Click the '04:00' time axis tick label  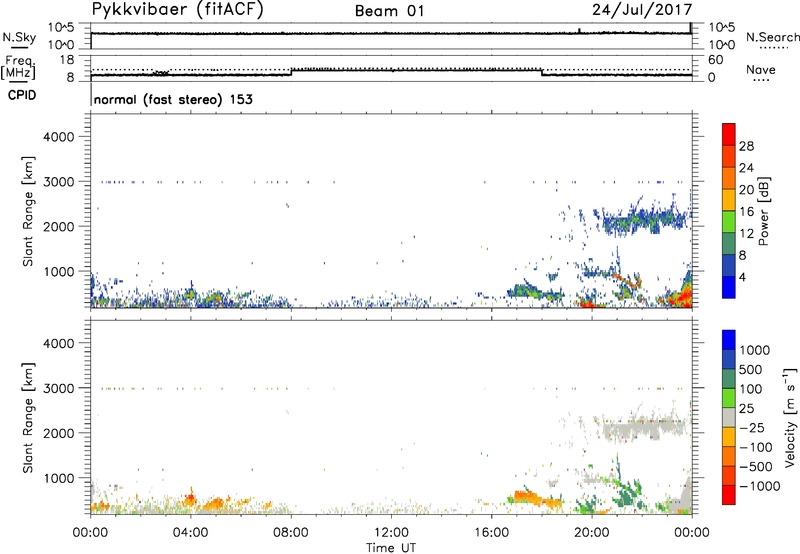click(190, 533)
